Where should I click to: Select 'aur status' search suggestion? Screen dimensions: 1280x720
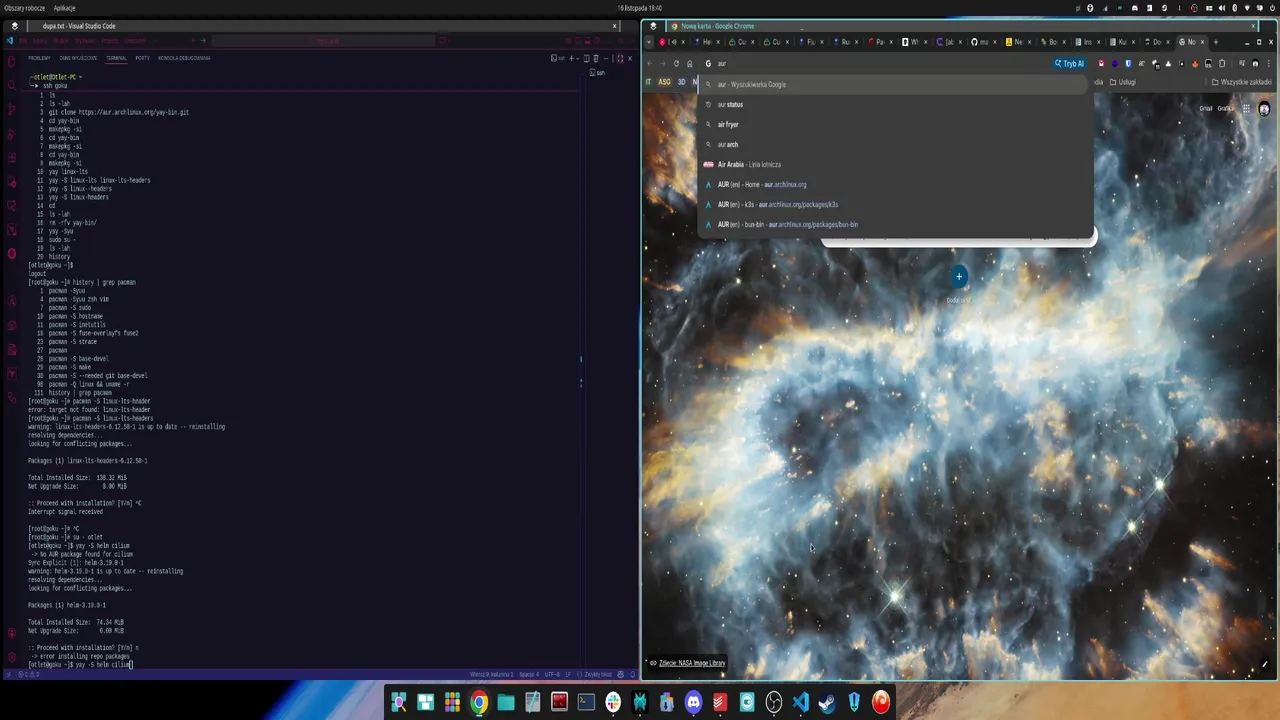[x=895, y=104]
